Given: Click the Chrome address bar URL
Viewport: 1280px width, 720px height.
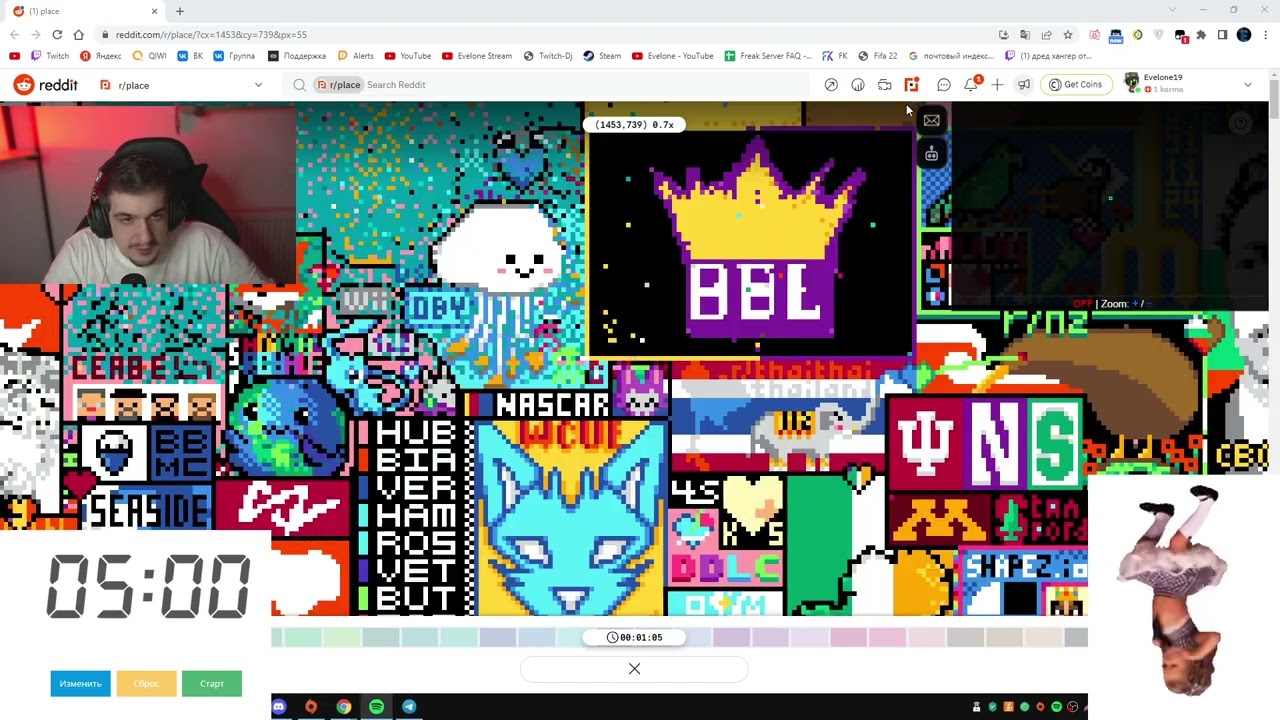Looking at the screenshot, I should tap(211, 35).
